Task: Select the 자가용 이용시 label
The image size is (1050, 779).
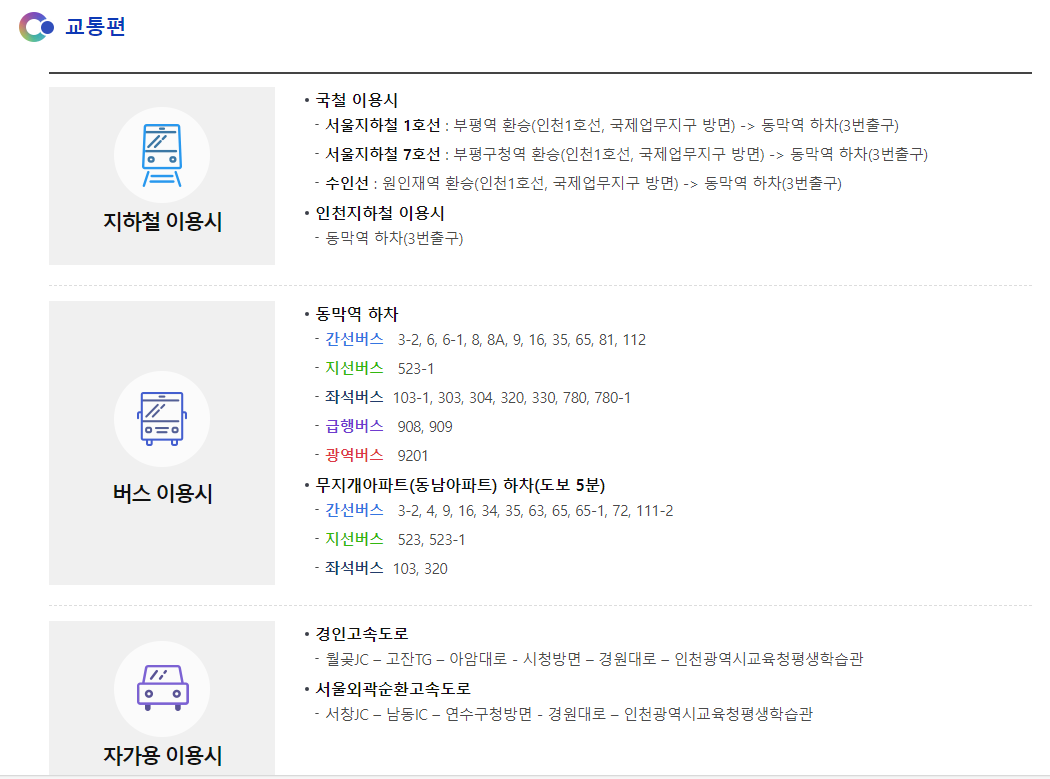Action: (x=162, y=755)
